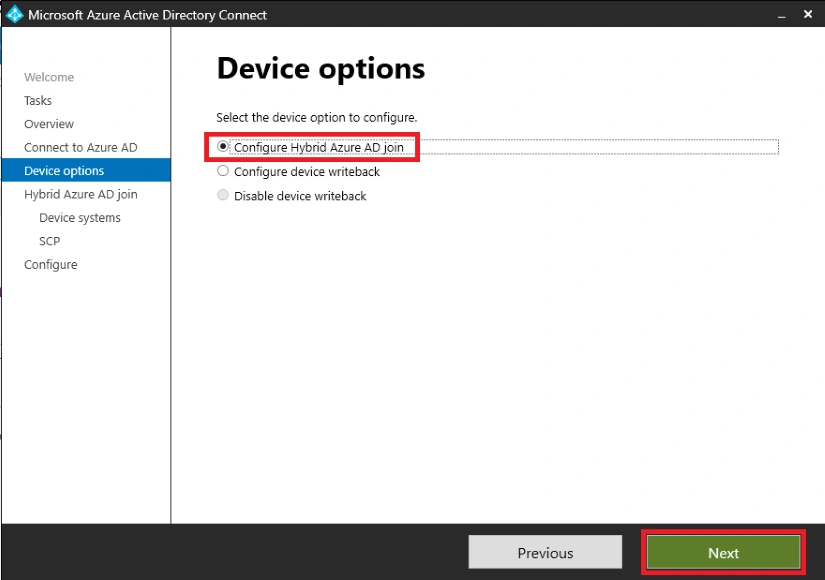Click the Azure AD Connect logo icon

14,14
